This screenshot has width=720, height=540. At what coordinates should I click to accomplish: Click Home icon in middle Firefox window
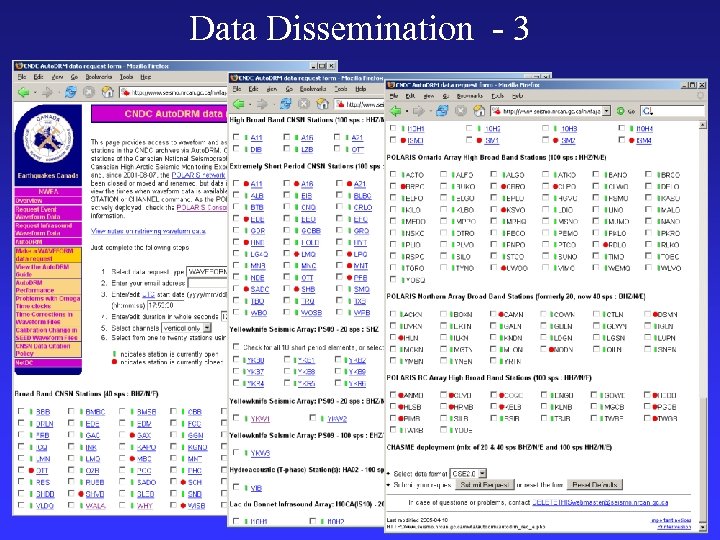pos(322,104)
